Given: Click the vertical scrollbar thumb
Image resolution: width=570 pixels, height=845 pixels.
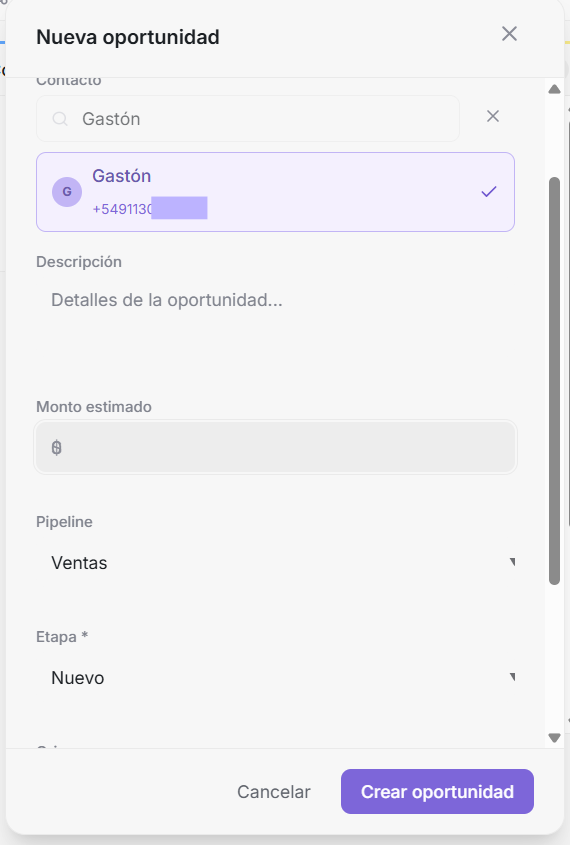Looking at the screenshot, I should (x=554, y=381).
